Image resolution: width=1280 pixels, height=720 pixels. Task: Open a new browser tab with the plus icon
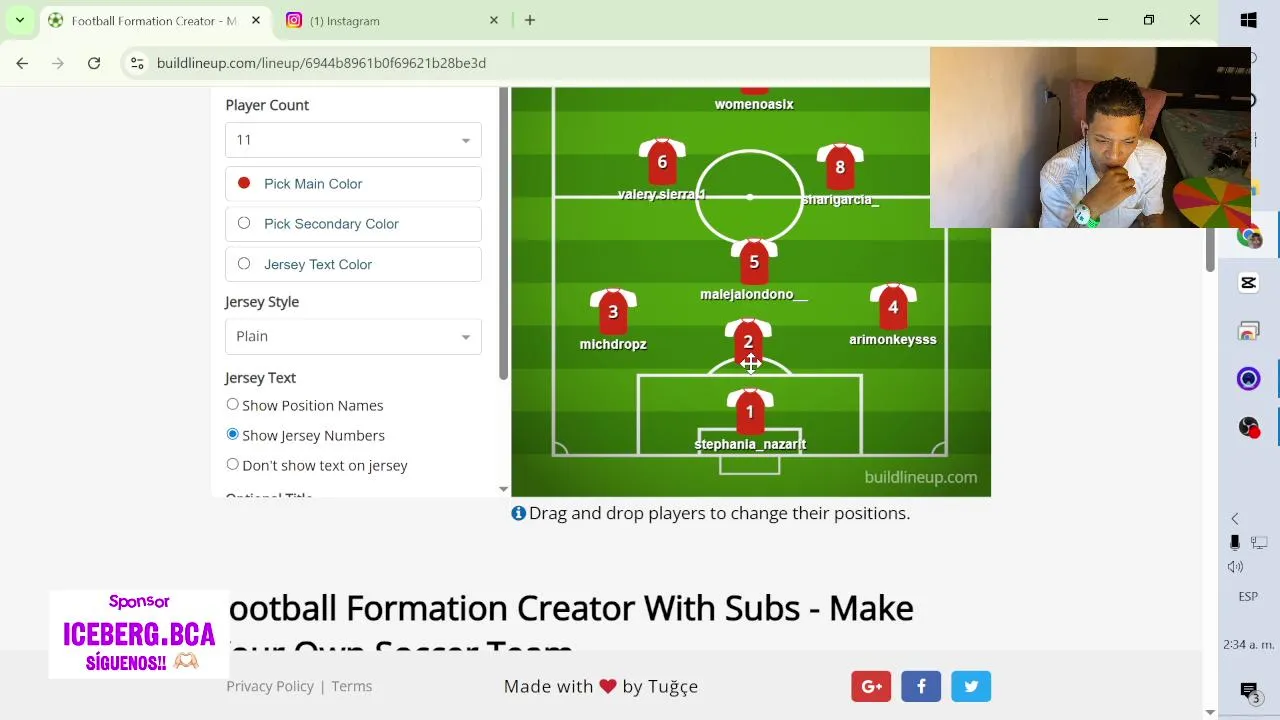click(530, 20)
